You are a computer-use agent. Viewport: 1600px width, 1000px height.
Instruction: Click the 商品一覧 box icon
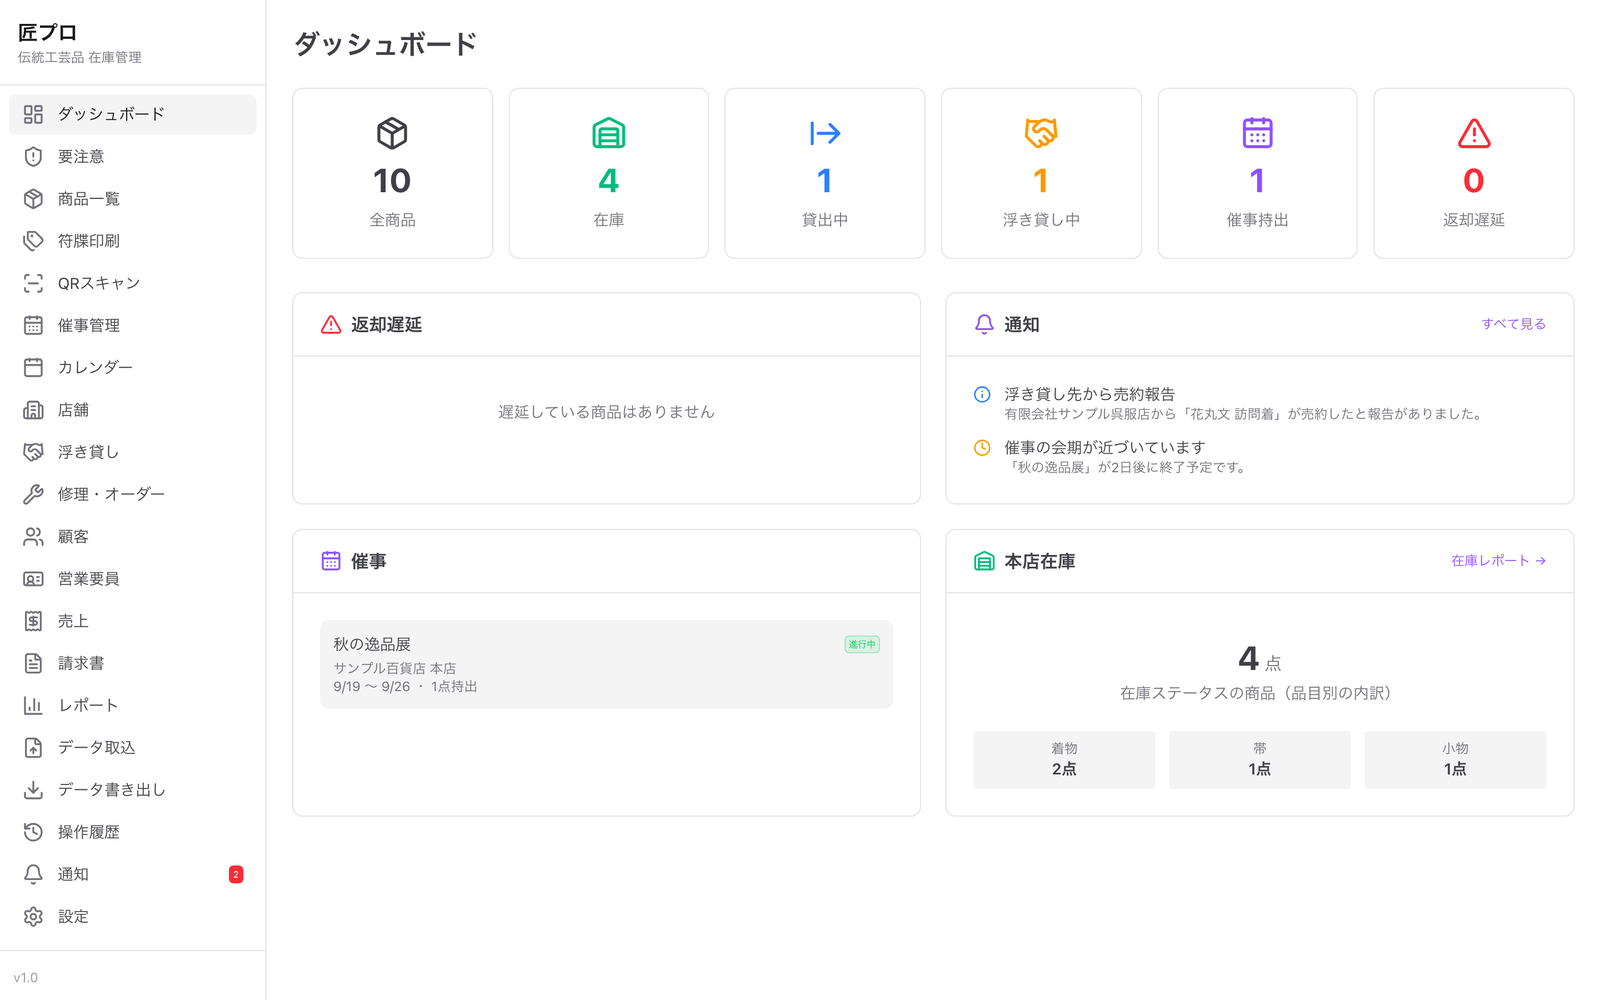click(x=33, y=199)
